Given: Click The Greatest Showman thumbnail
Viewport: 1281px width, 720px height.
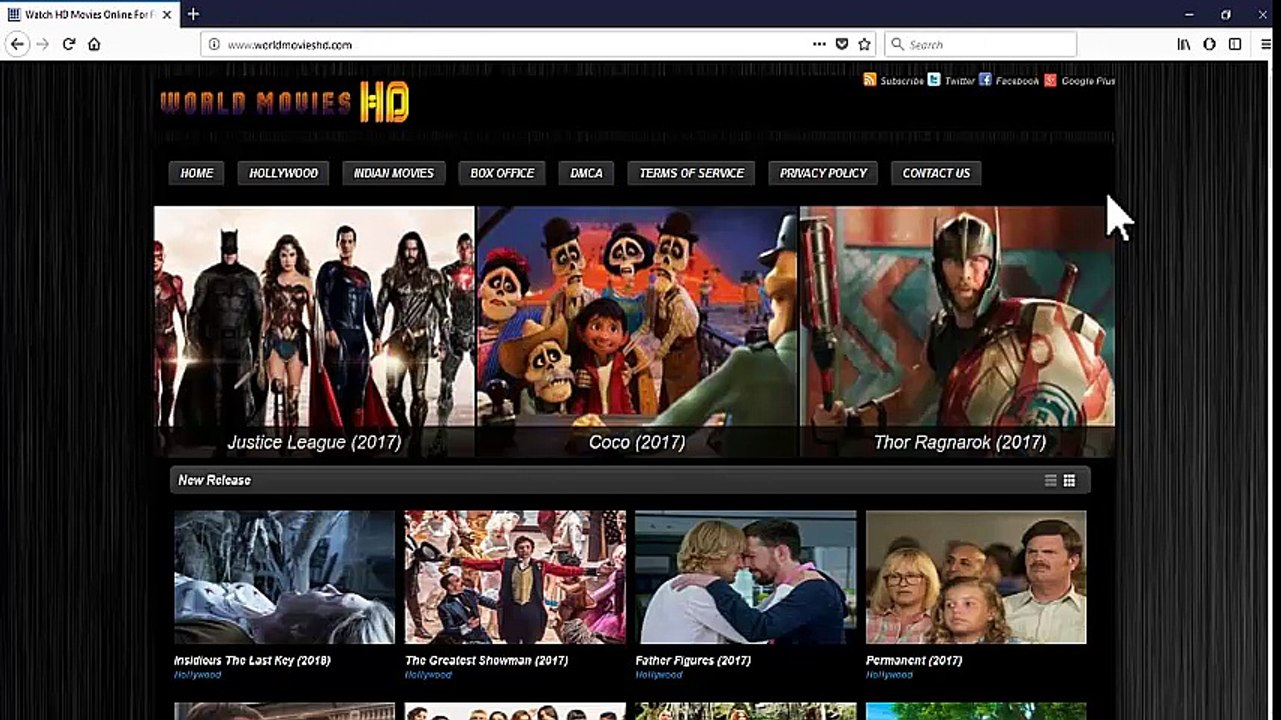Looking at the screenshot, I should [516, 577].
